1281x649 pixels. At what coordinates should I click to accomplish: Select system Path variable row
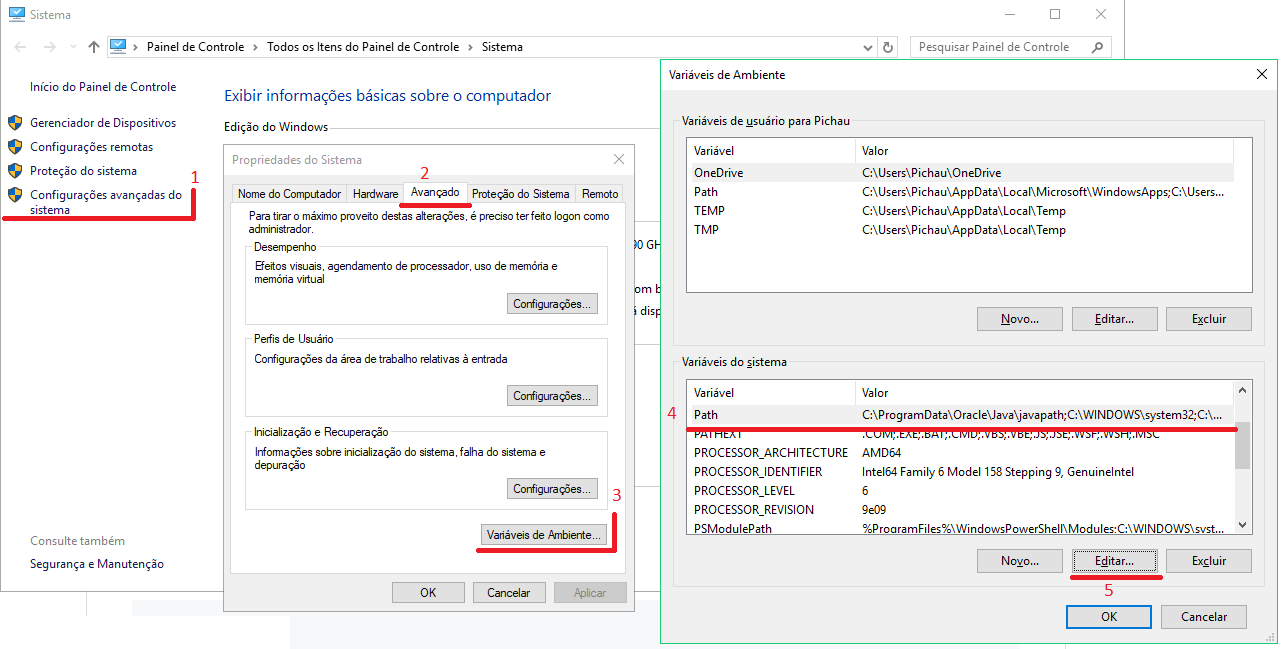pos(961,415)
